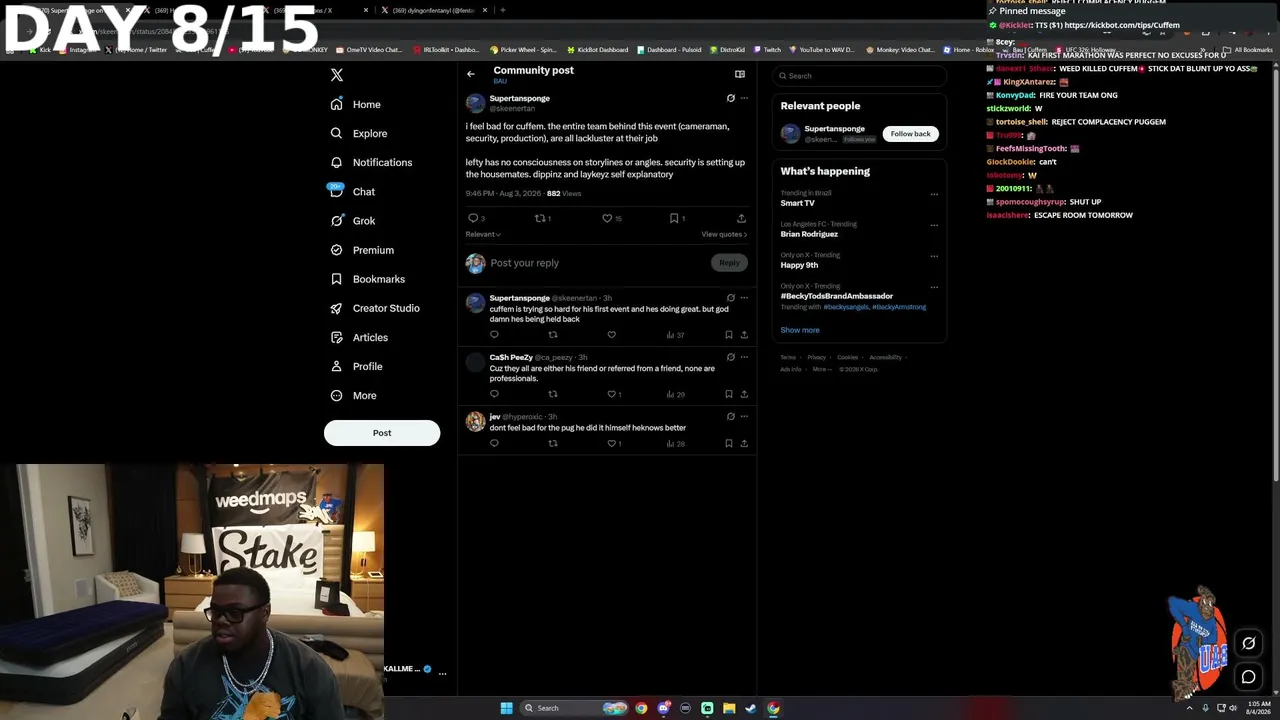Open the floating messages button at bottom right
The width and height of the screenshot is (1280, 720).
pyautogui.click(x=1248, y=677)
